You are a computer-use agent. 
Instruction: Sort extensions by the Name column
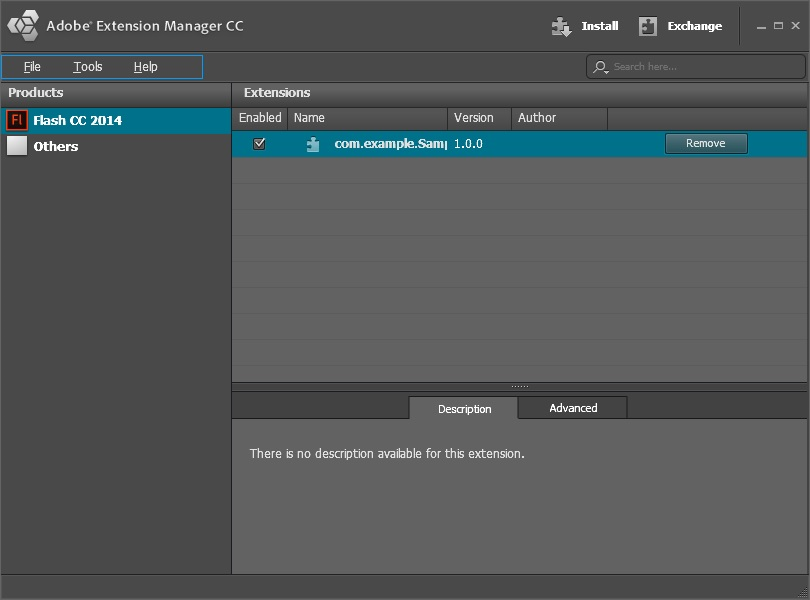pyautogui.click(x=309, y=117)
